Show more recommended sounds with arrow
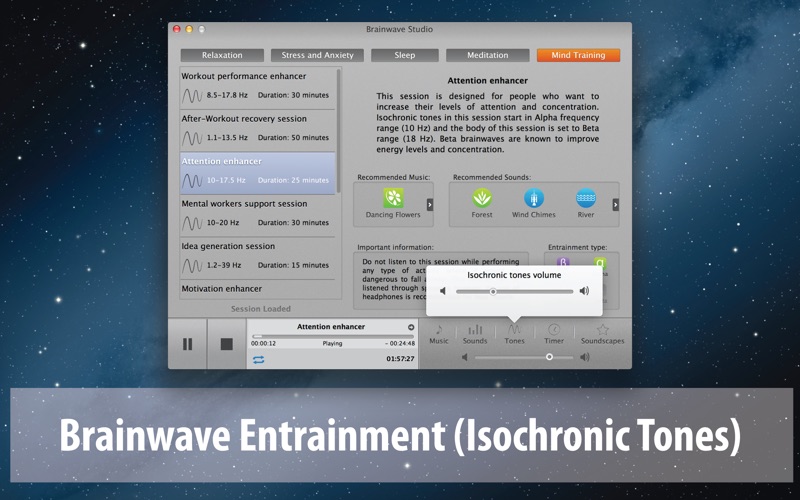Image resolution: width=800 pixels, height=500 pixels. point(615,204)
